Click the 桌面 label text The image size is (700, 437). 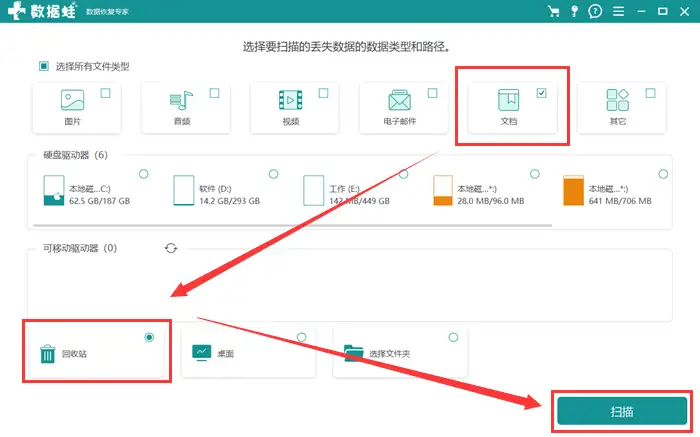point(225,354)
